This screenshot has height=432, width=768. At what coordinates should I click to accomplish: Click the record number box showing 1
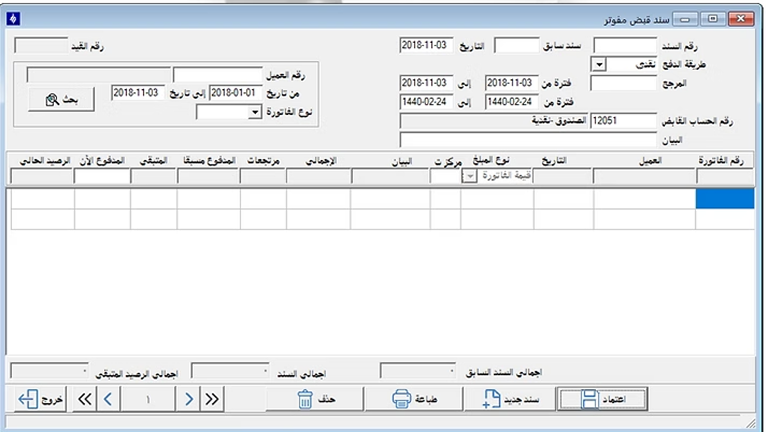pyautogui.click(x=147, y=399)
